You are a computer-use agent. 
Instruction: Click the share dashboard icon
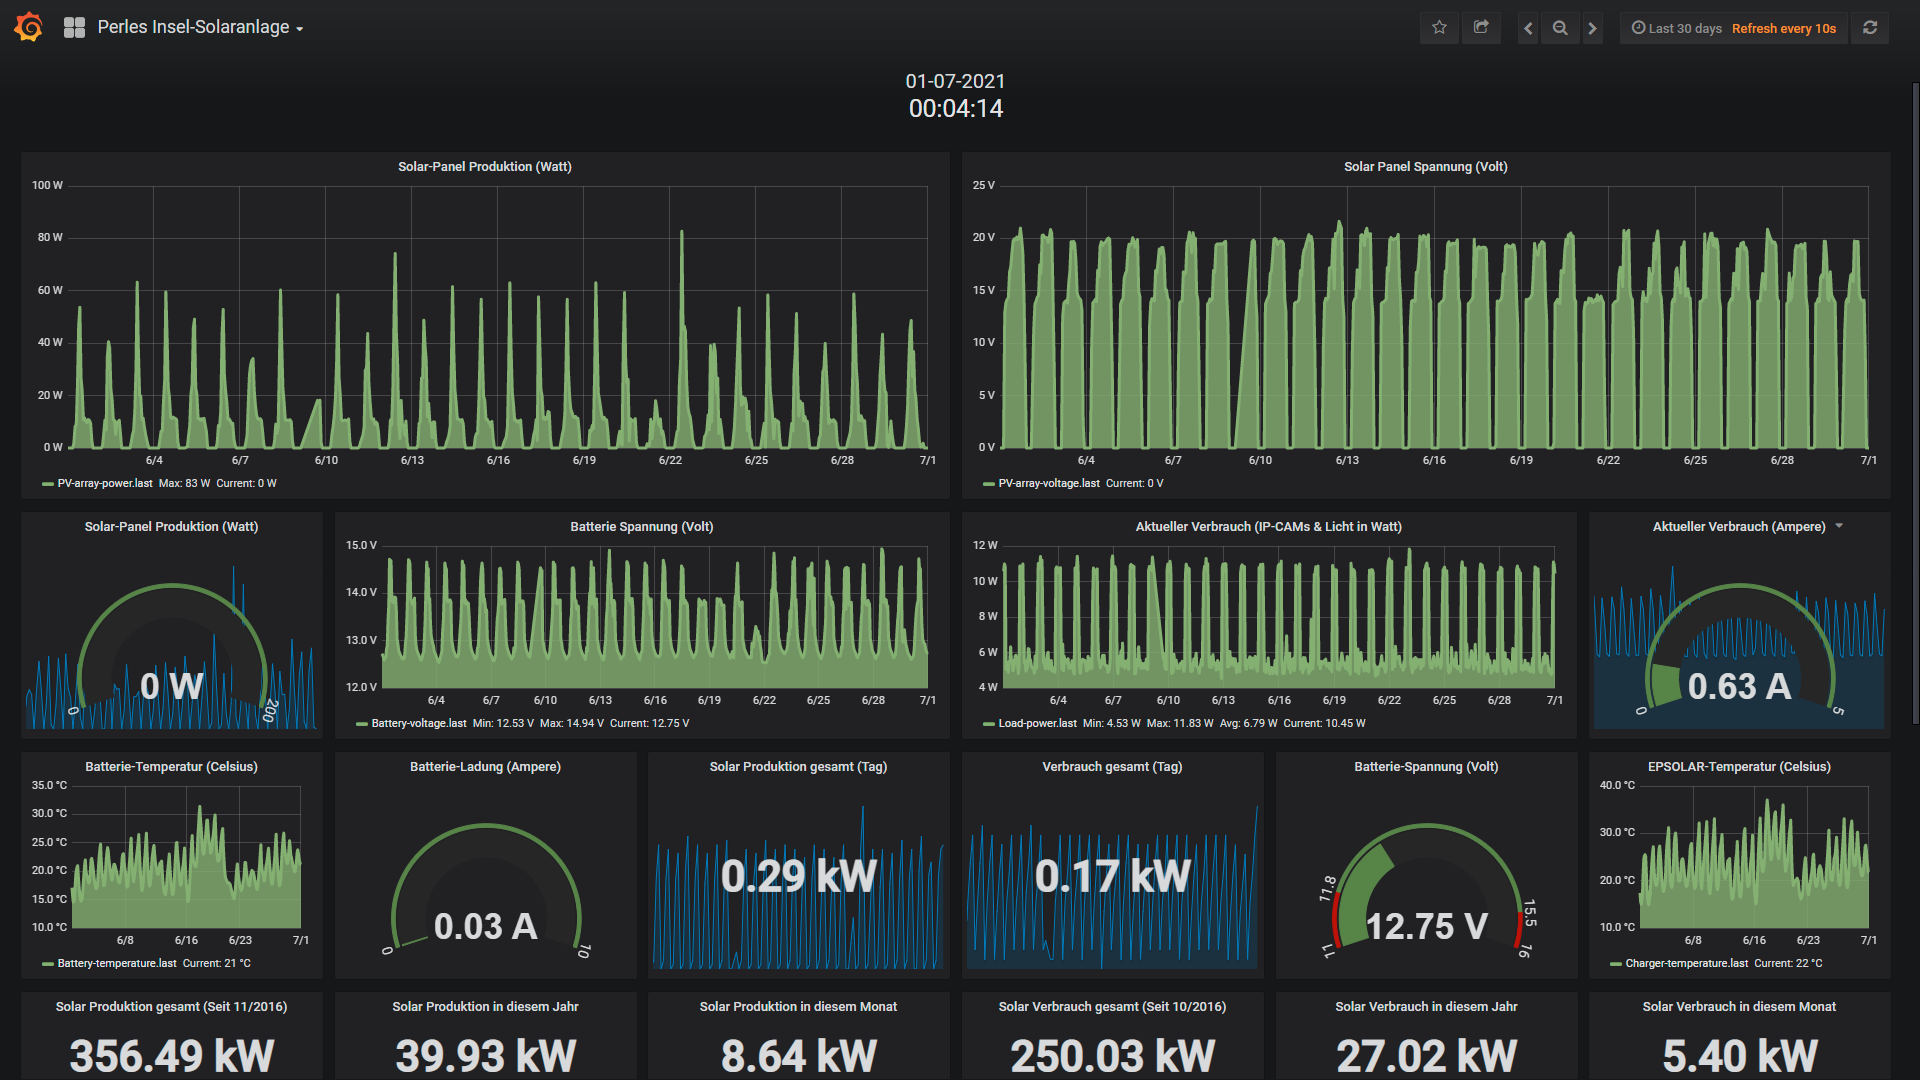[1481, 28]
